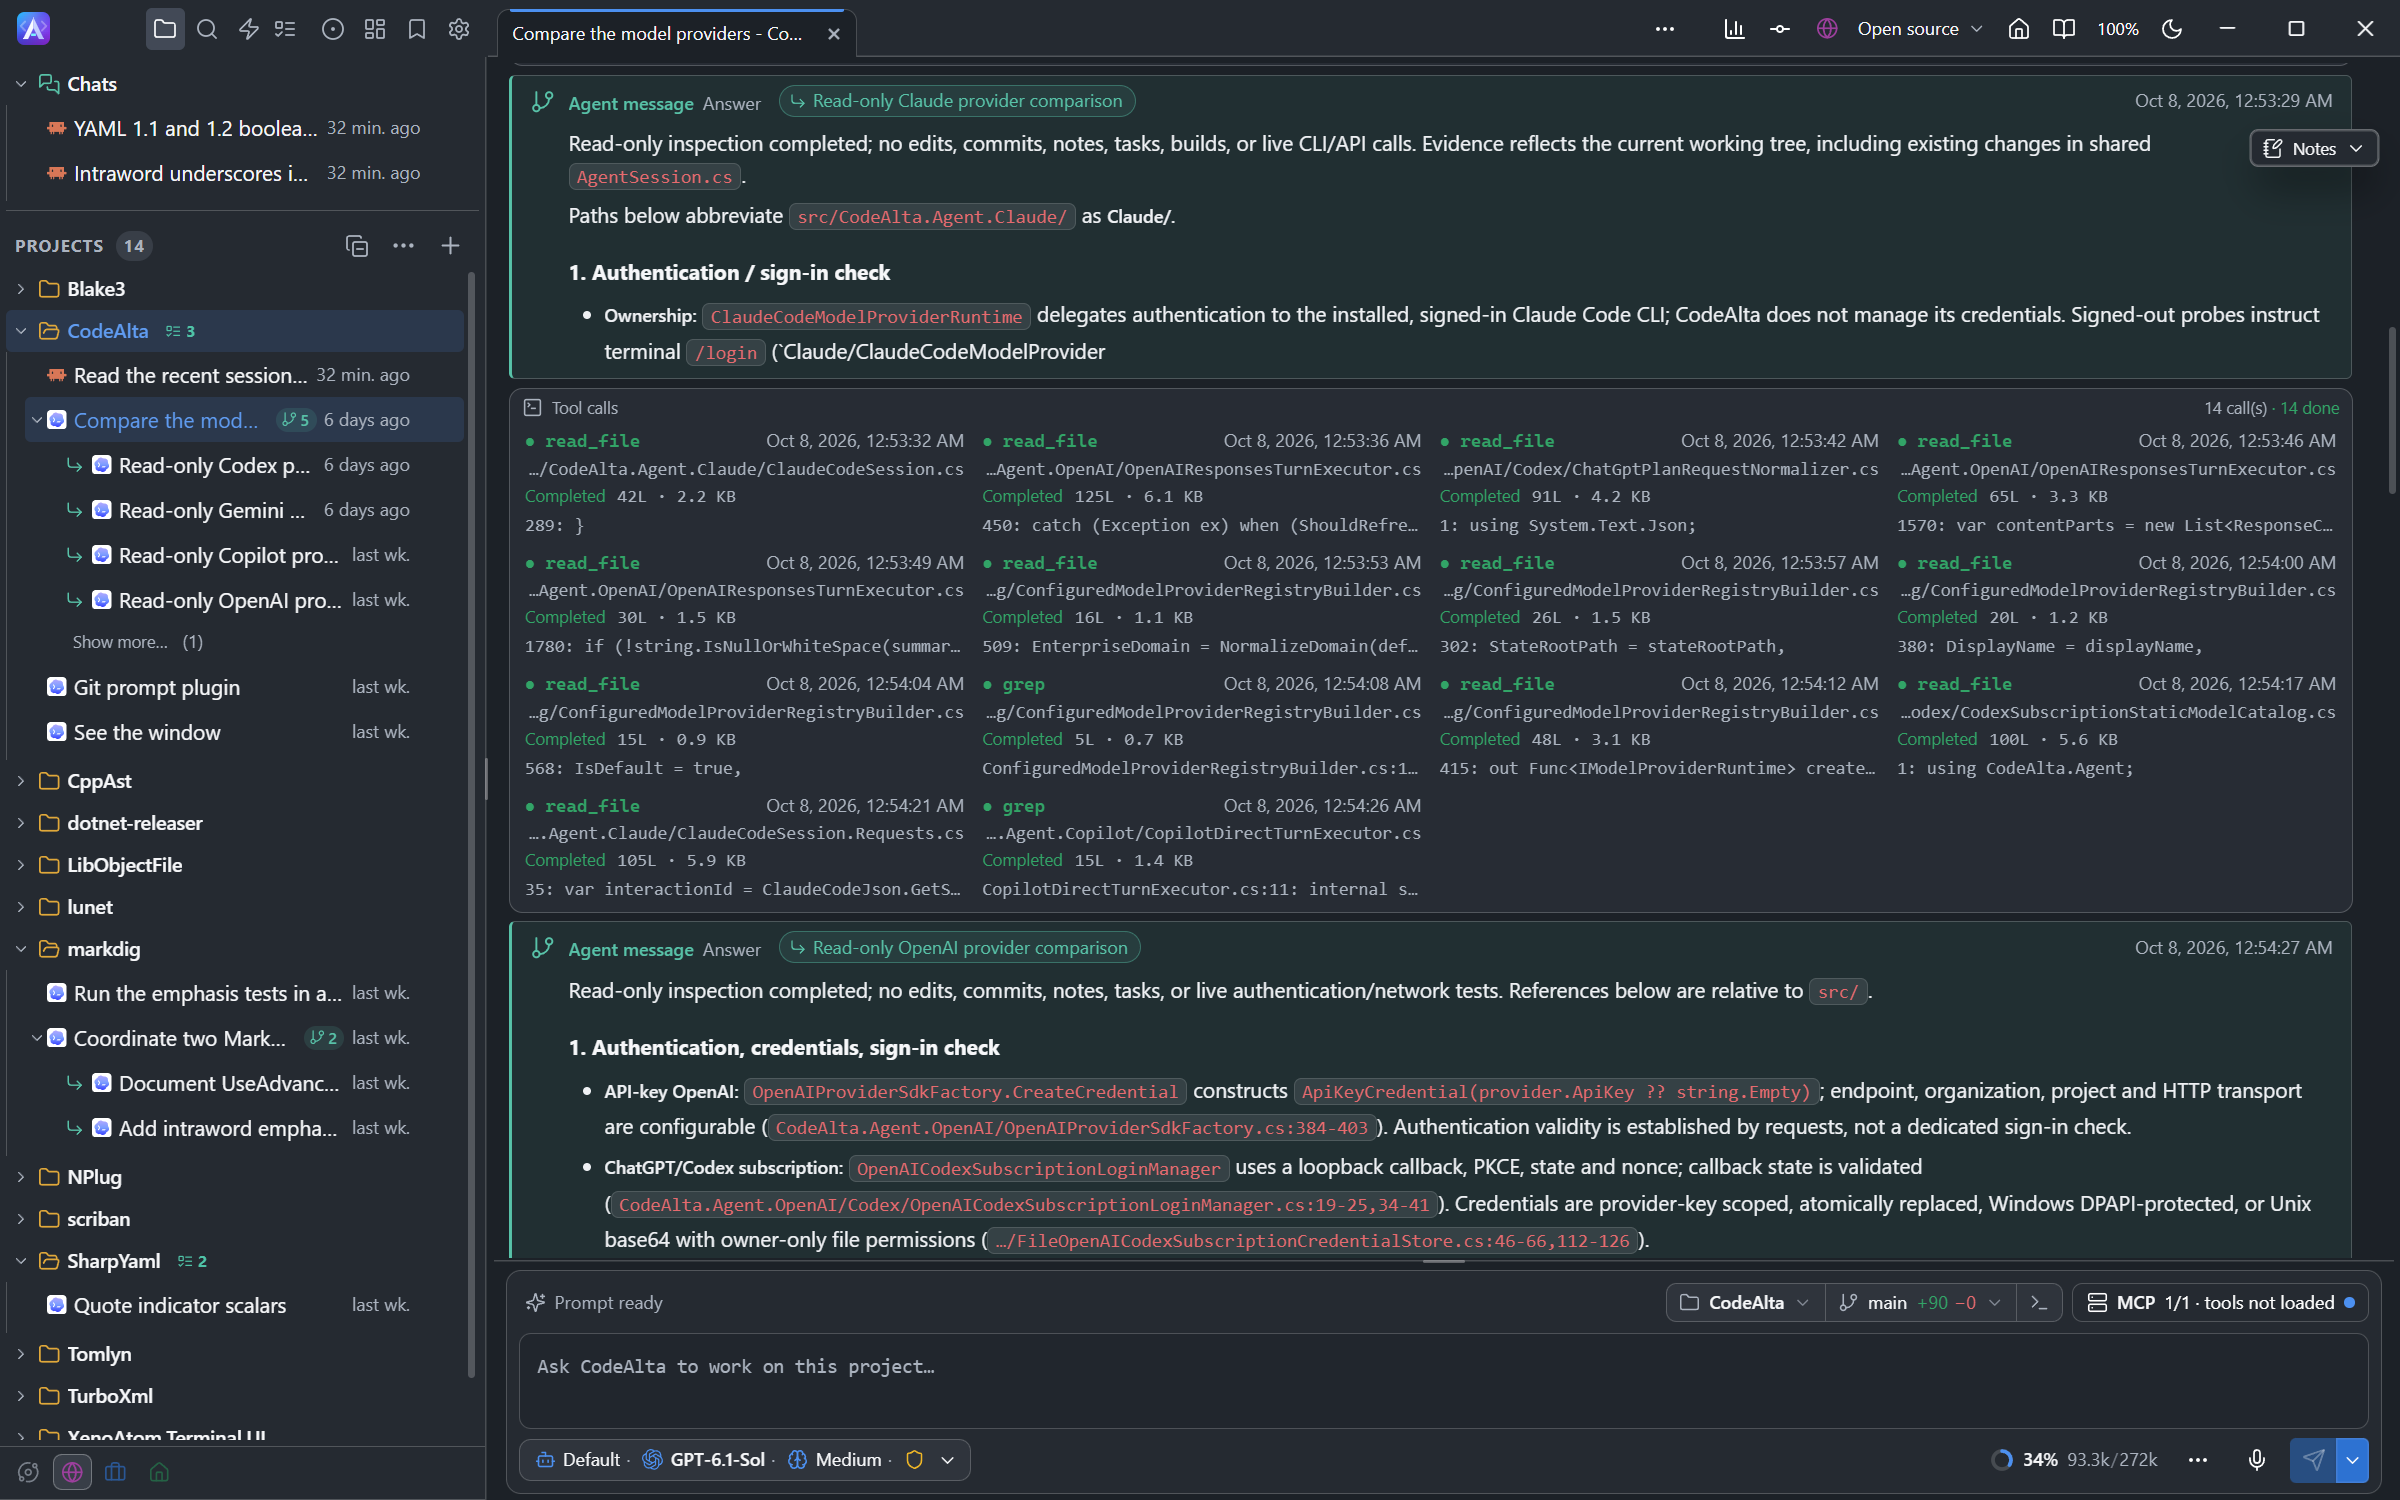Open the main branch dropdown
Image resolution: width=2400 pixels, height=1500 pixels.
[x=1919, y=1303]
